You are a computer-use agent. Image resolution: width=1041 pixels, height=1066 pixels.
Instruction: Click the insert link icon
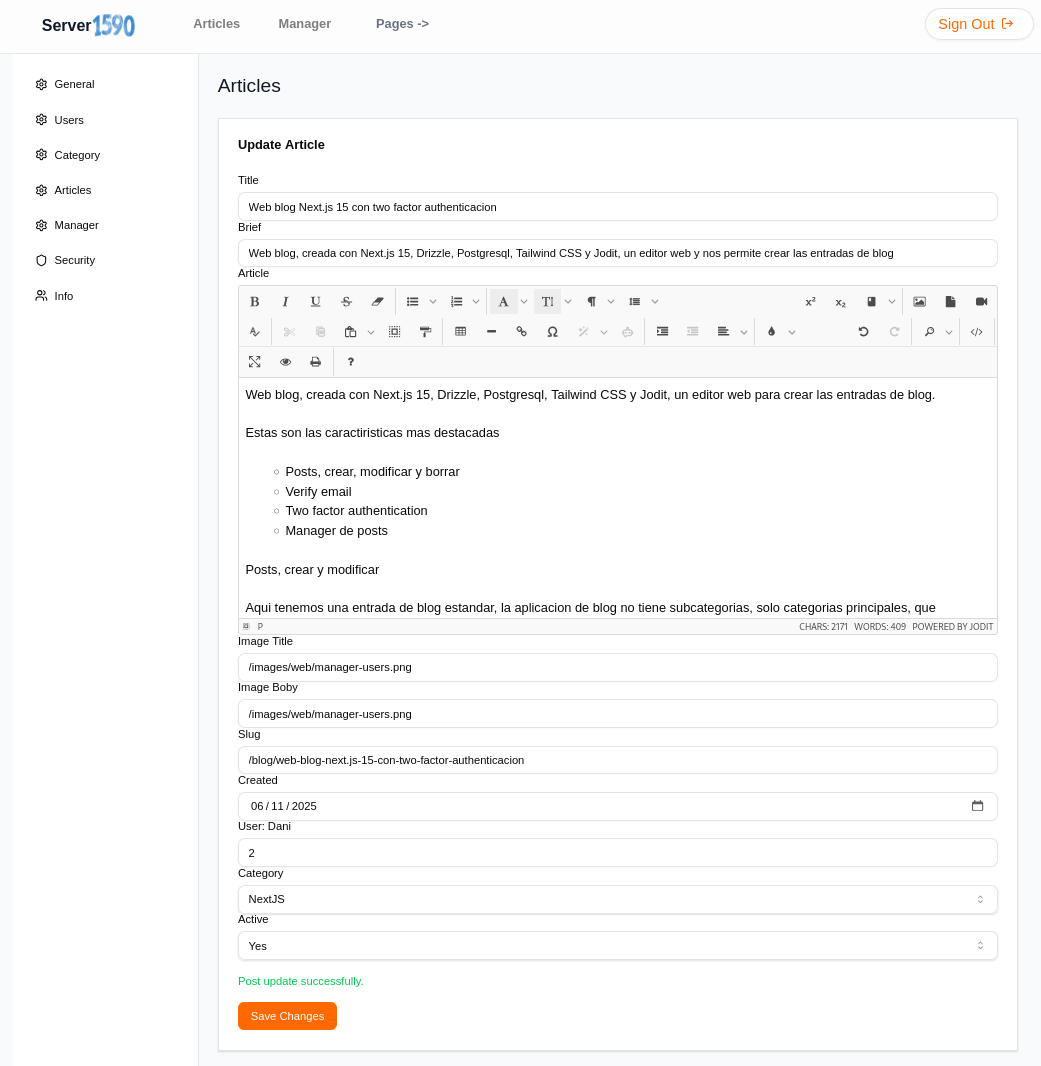(x=521, y=332)
